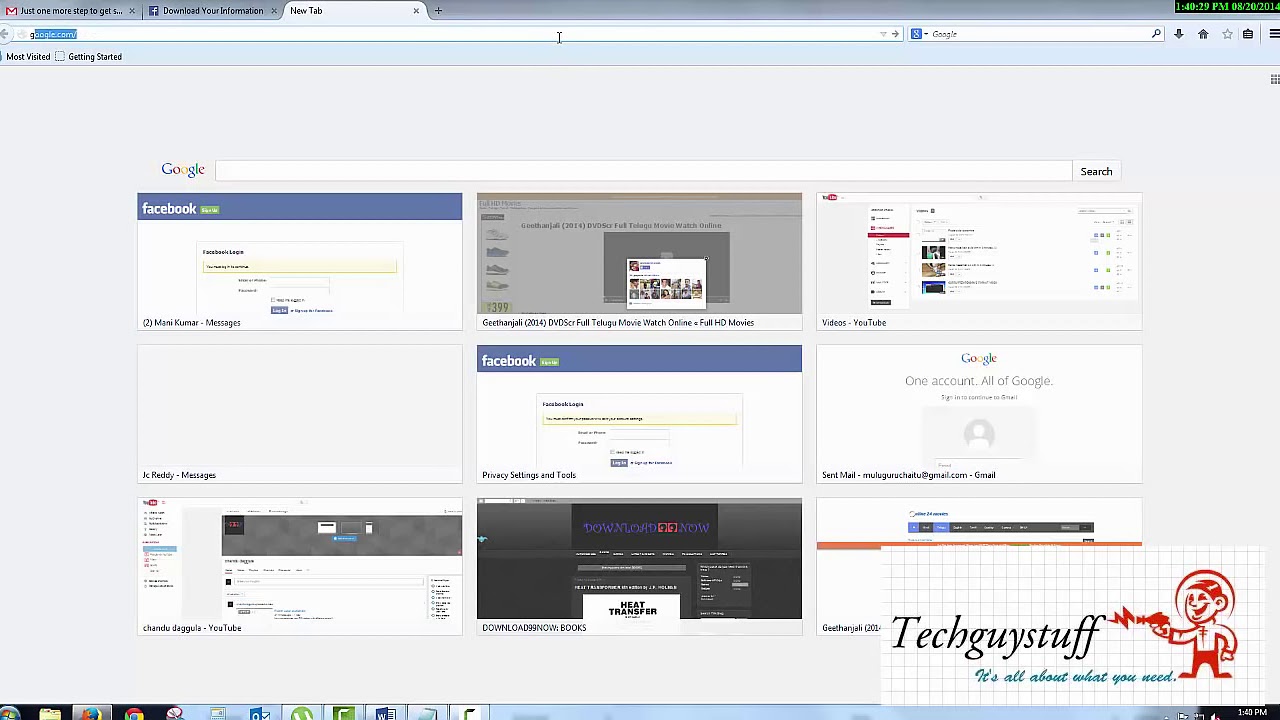Screen dimensions: 1280x720
Task: Click the Downloads arrow icon in toolbar
Action: coord(1178,34)
